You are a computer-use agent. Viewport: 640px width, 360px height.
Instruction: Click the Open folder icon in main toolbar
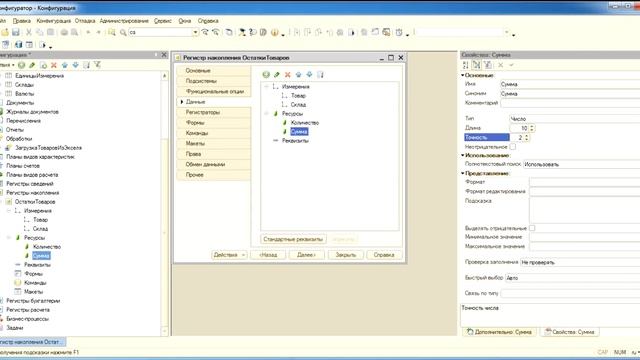[x=4, y=32]
